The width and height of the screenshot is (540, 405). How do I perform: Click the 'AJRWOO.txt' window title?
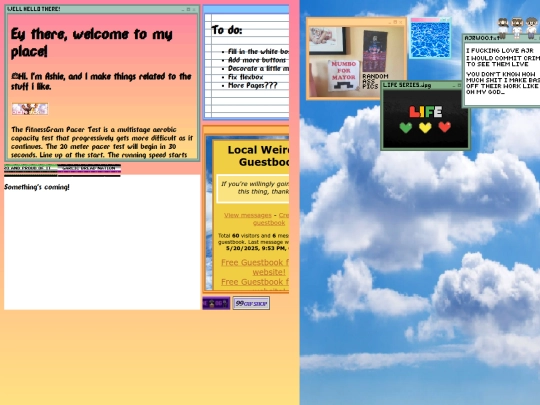[481, 38]
